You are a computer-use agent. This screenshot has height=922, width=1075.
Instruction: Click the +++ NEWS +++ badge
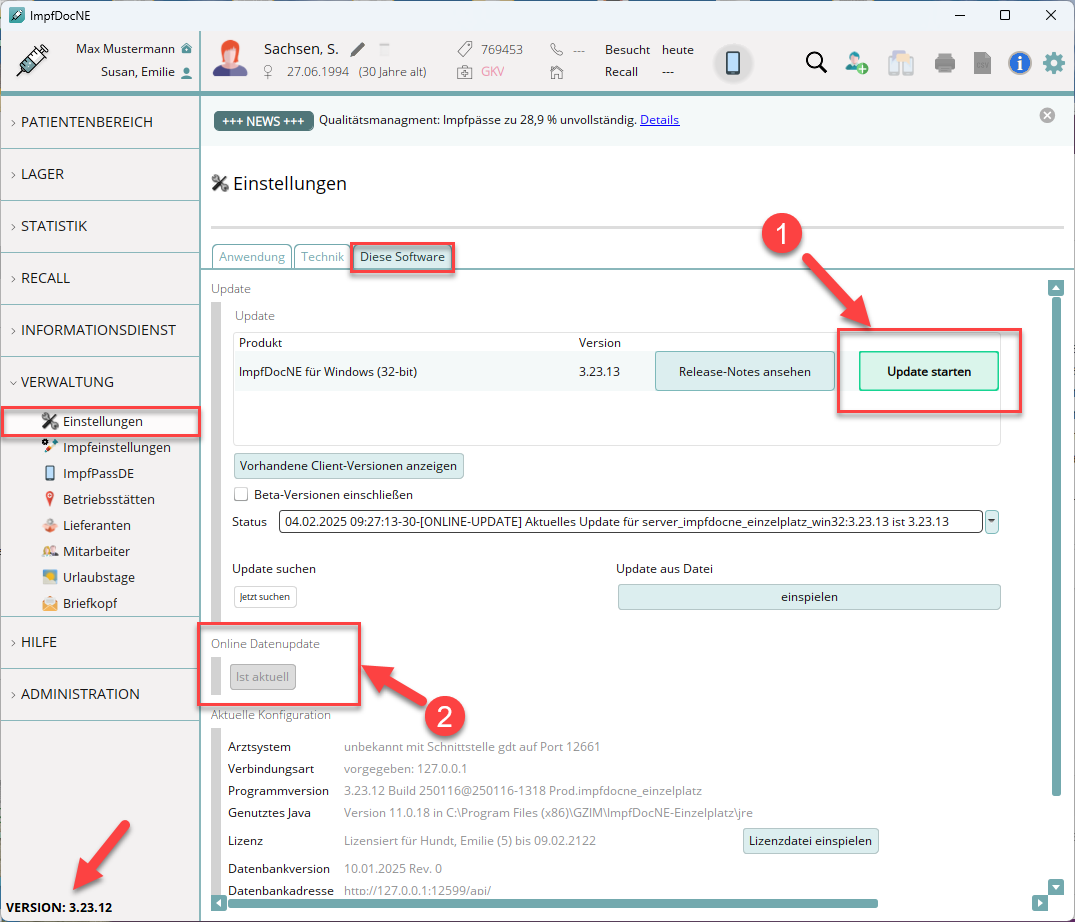point(263,121)
